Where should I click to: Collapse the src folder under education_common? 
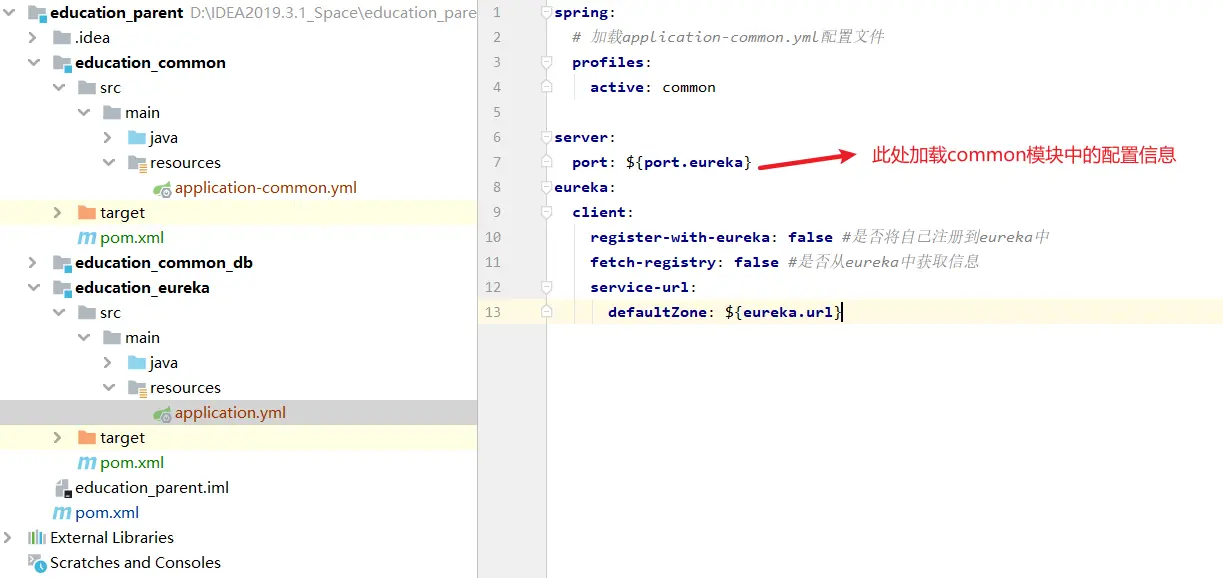(58, 87)
